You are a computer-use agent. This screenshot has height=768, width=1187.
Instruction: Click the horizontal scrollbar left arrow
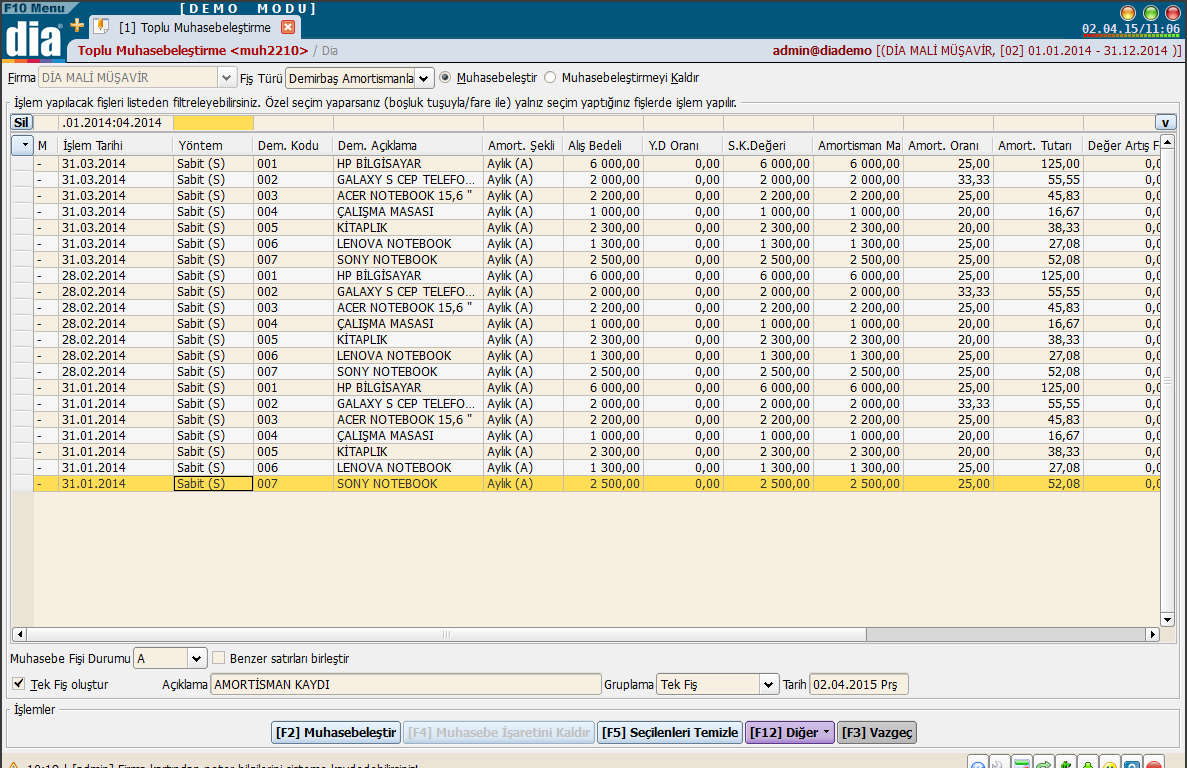point(19,634)
